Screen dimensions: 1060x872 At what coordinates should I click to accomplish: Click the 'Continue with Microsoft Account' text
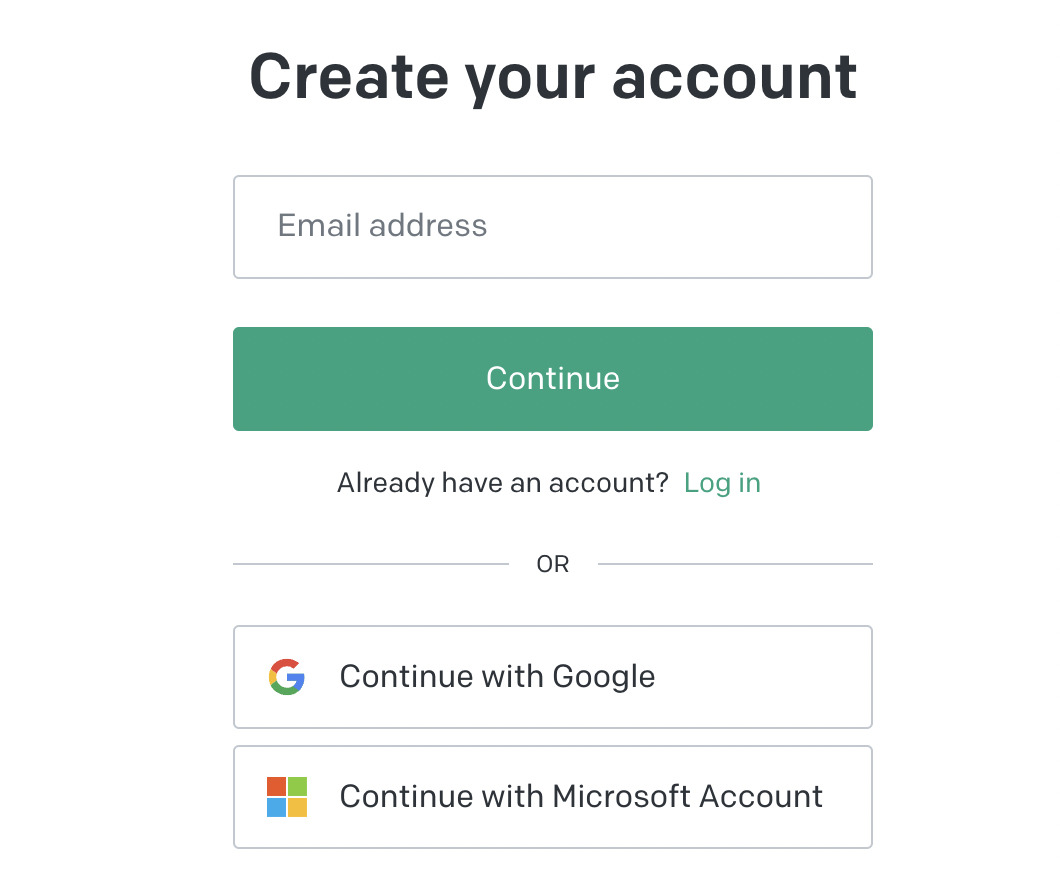(x=581, y=796)
